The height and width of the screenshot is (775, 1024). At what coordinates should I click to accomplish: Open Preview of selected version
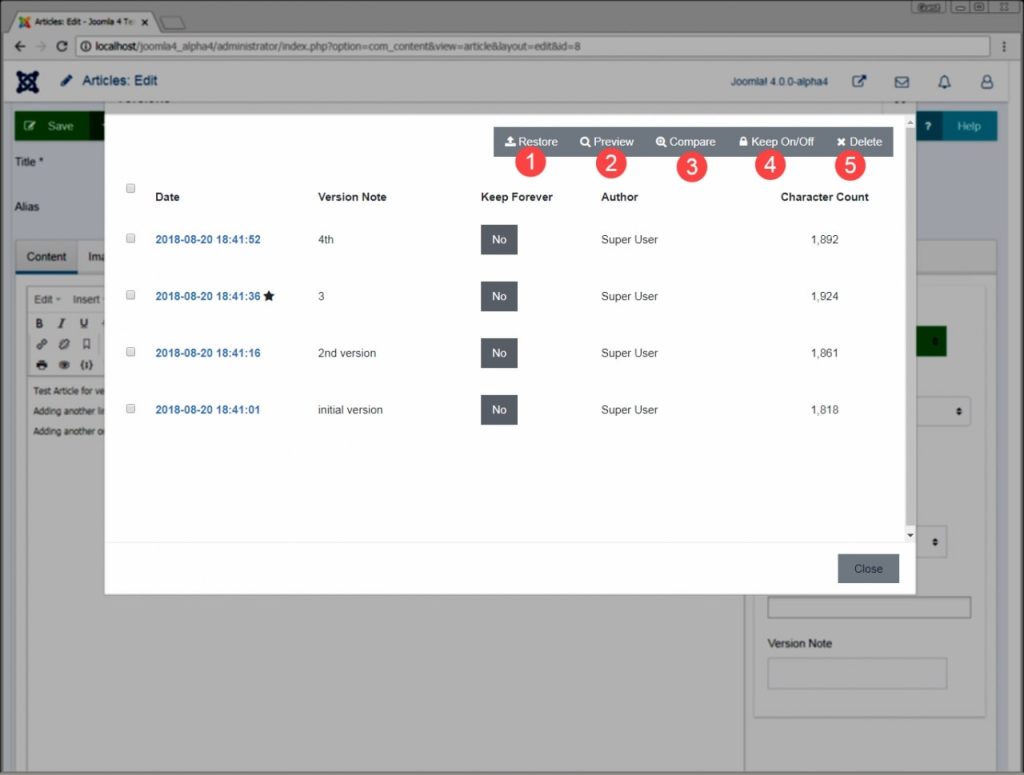607,142
